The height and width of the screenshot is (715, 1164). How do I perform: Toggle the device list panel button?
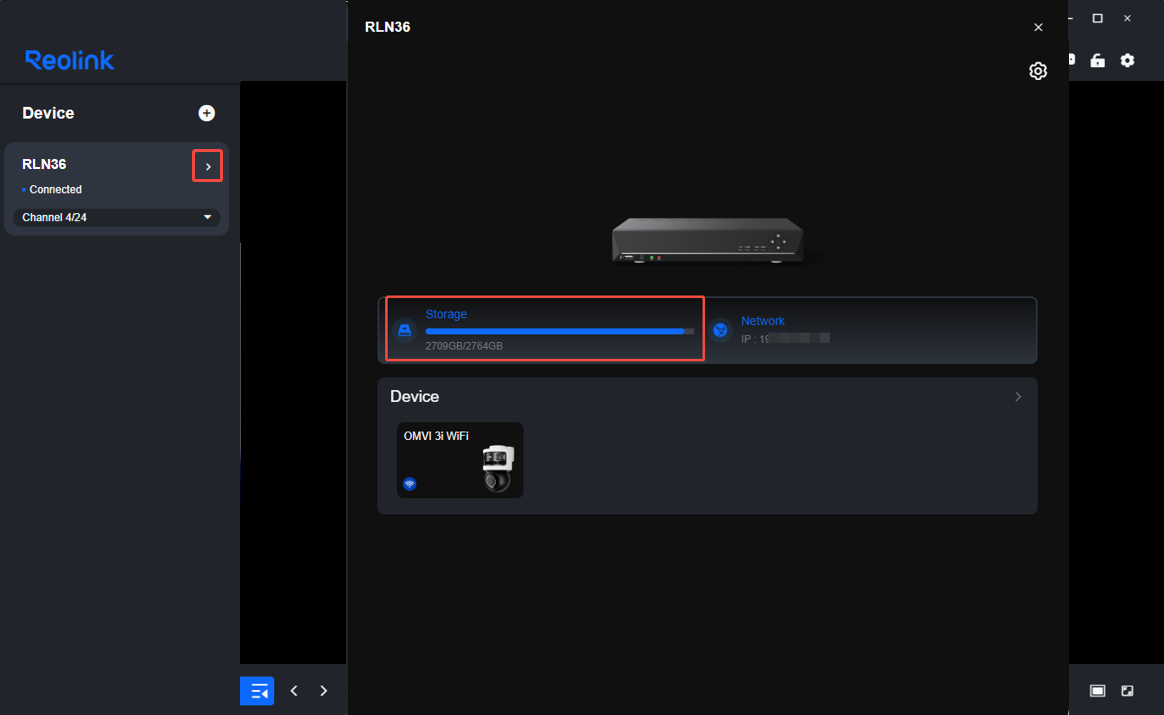257,690
